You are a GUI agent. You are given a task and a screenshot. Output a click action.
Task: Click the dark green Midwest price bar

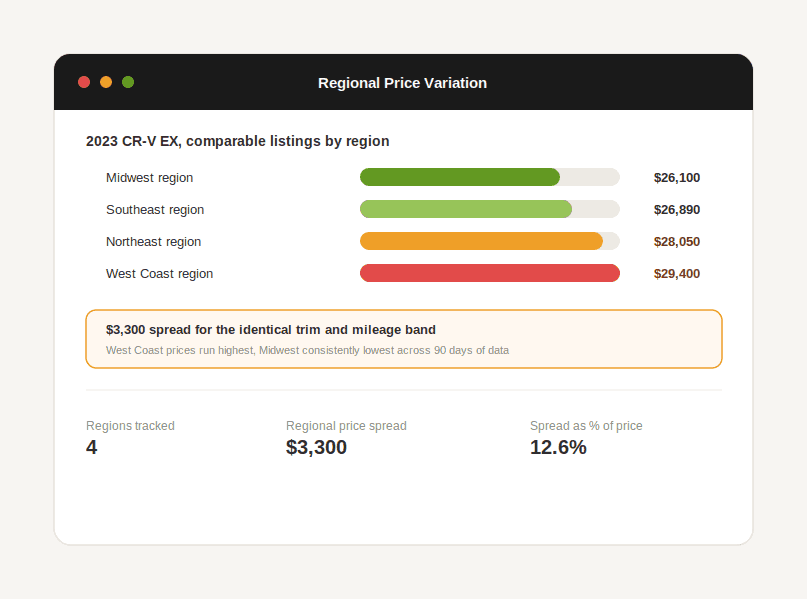coord(460,177)
